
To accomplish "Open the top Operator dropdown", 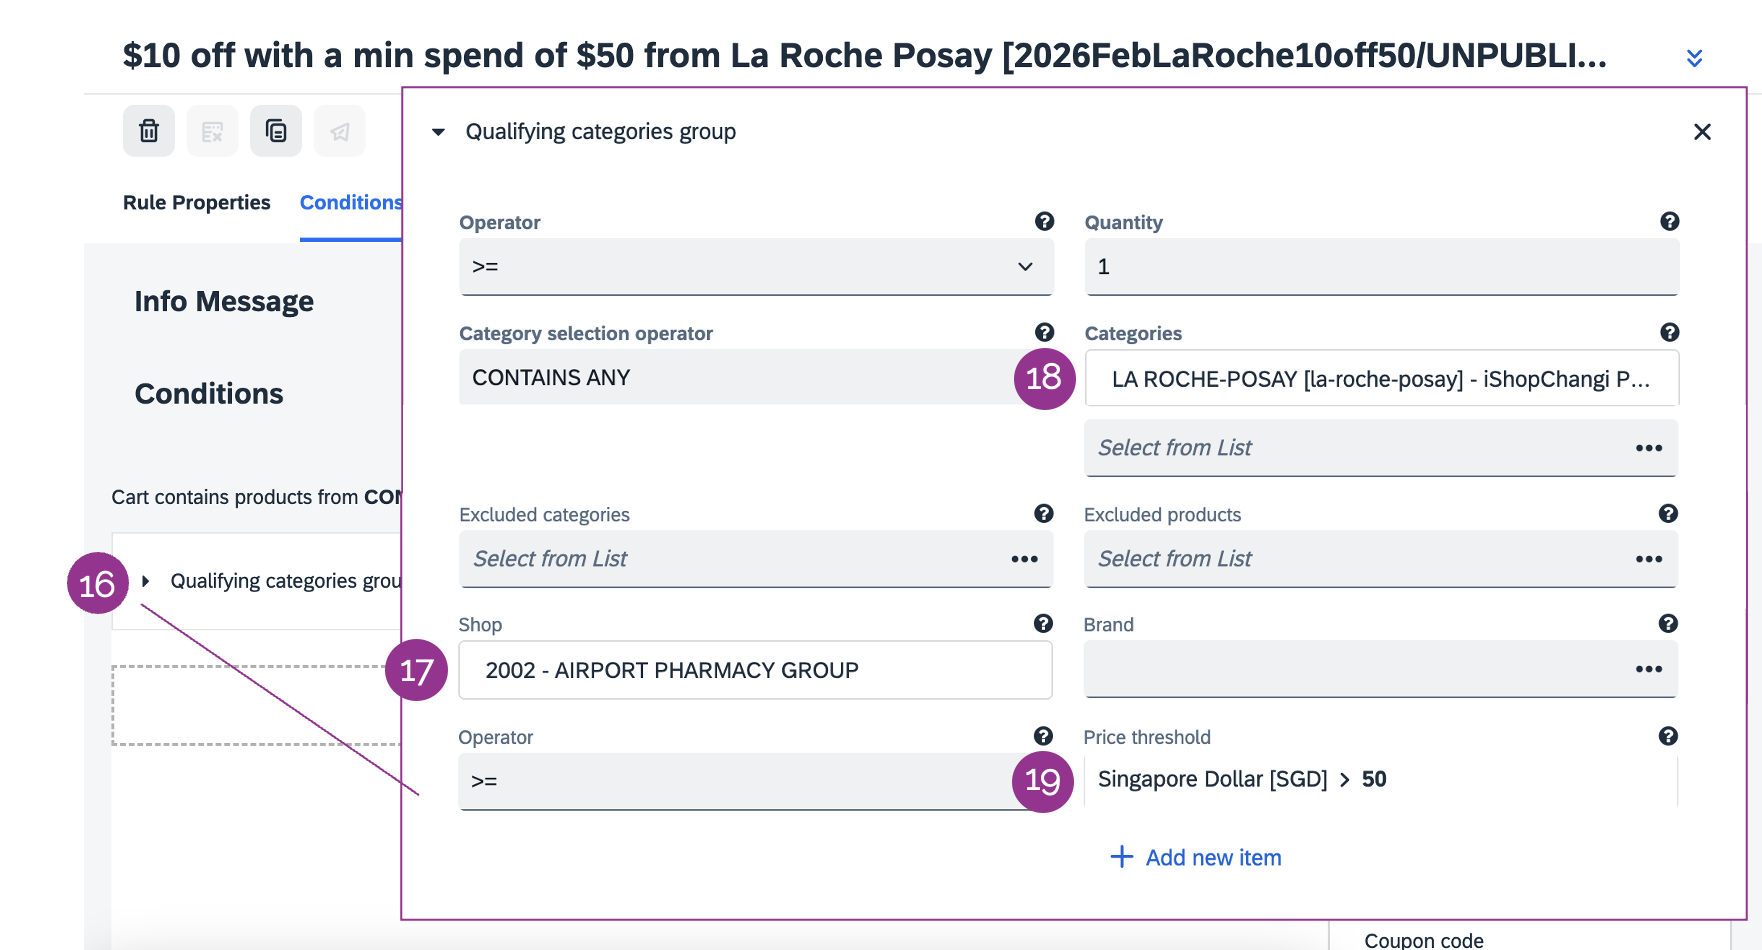I will [755, 267].
